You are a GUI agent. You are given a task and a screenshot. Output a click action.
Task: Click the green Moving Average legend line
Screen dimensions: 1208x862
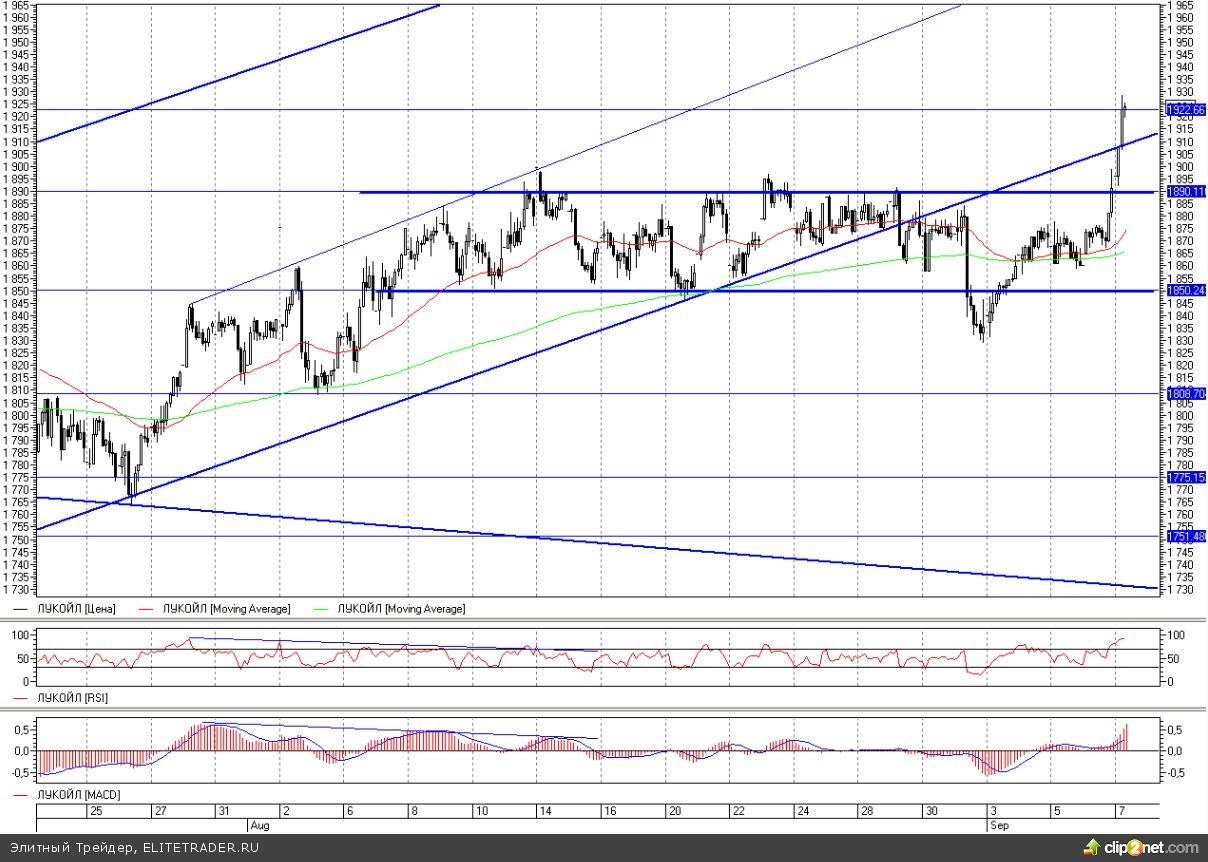[326, 608]
